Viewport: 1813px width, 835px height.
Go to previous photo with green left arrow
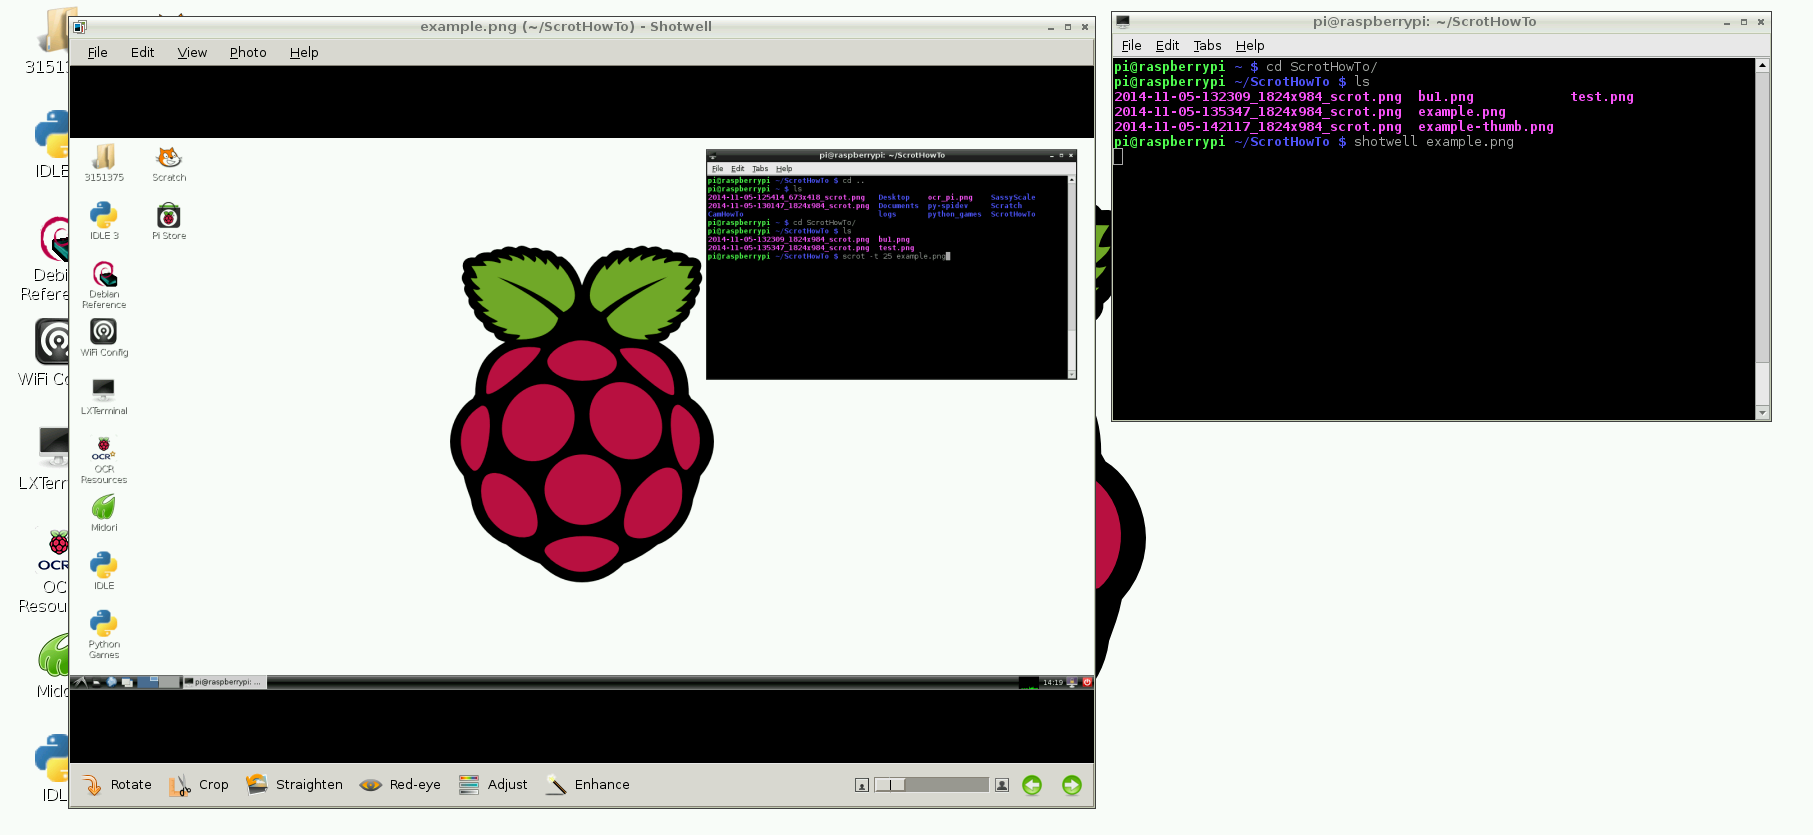[x=1032, y=785]
